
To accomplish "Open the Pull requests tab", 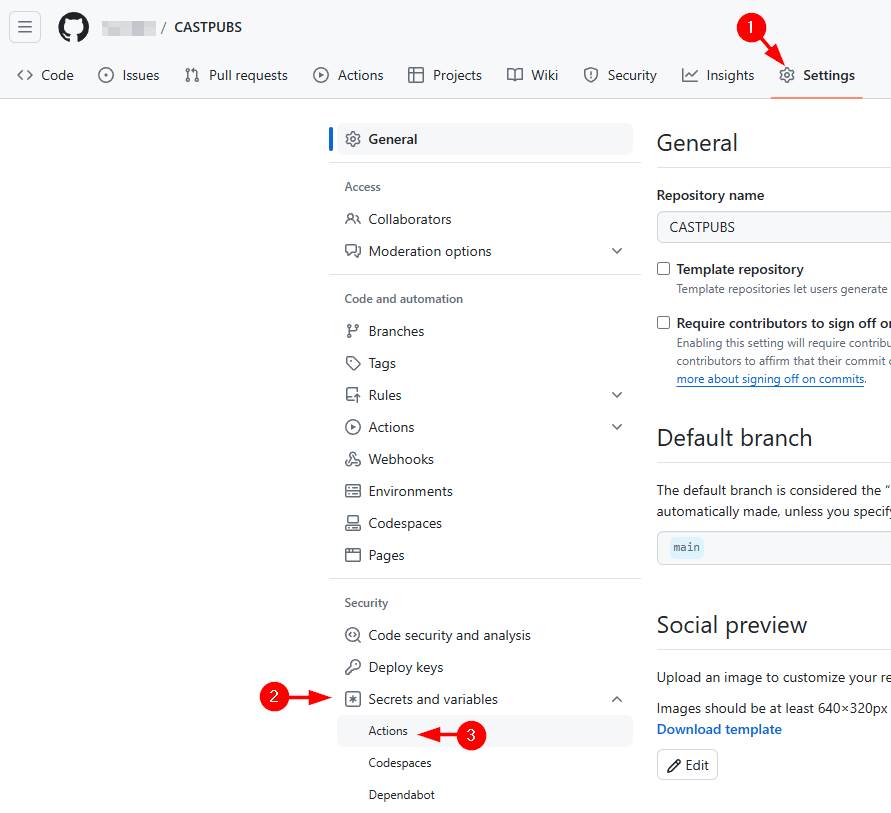I will (236, 75).
